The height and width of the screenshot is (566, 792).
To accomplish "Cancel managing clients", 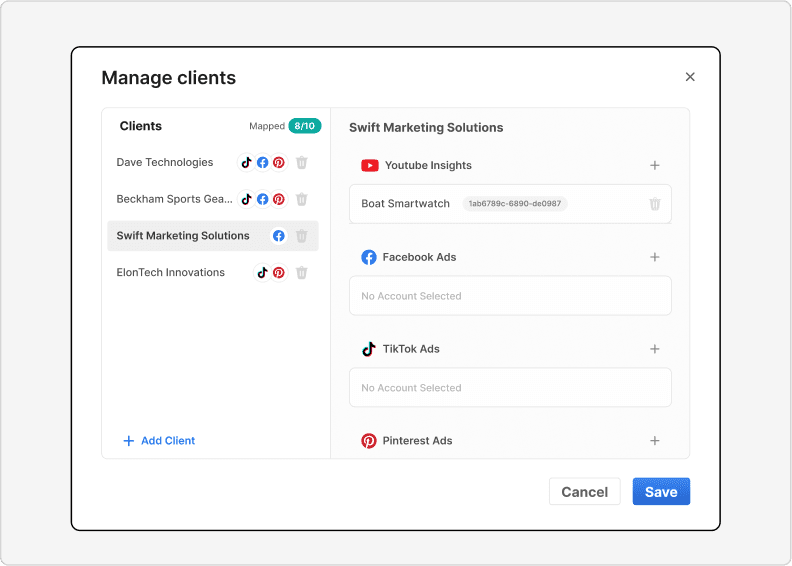I will [x=584, y=492].
